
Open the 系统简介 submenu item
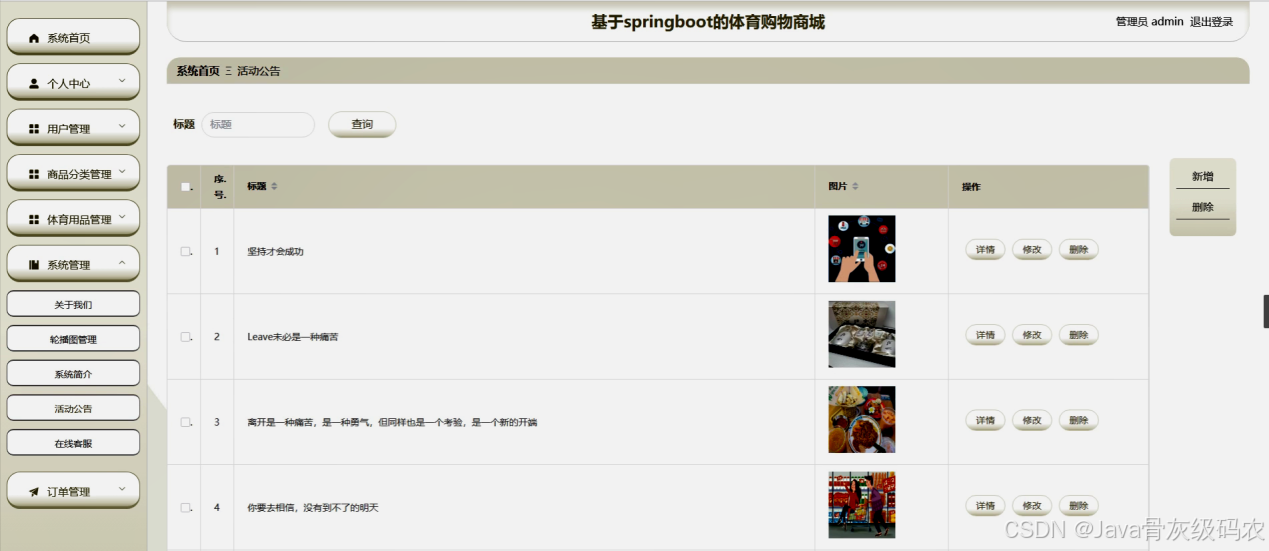click(x=73, y=374)
